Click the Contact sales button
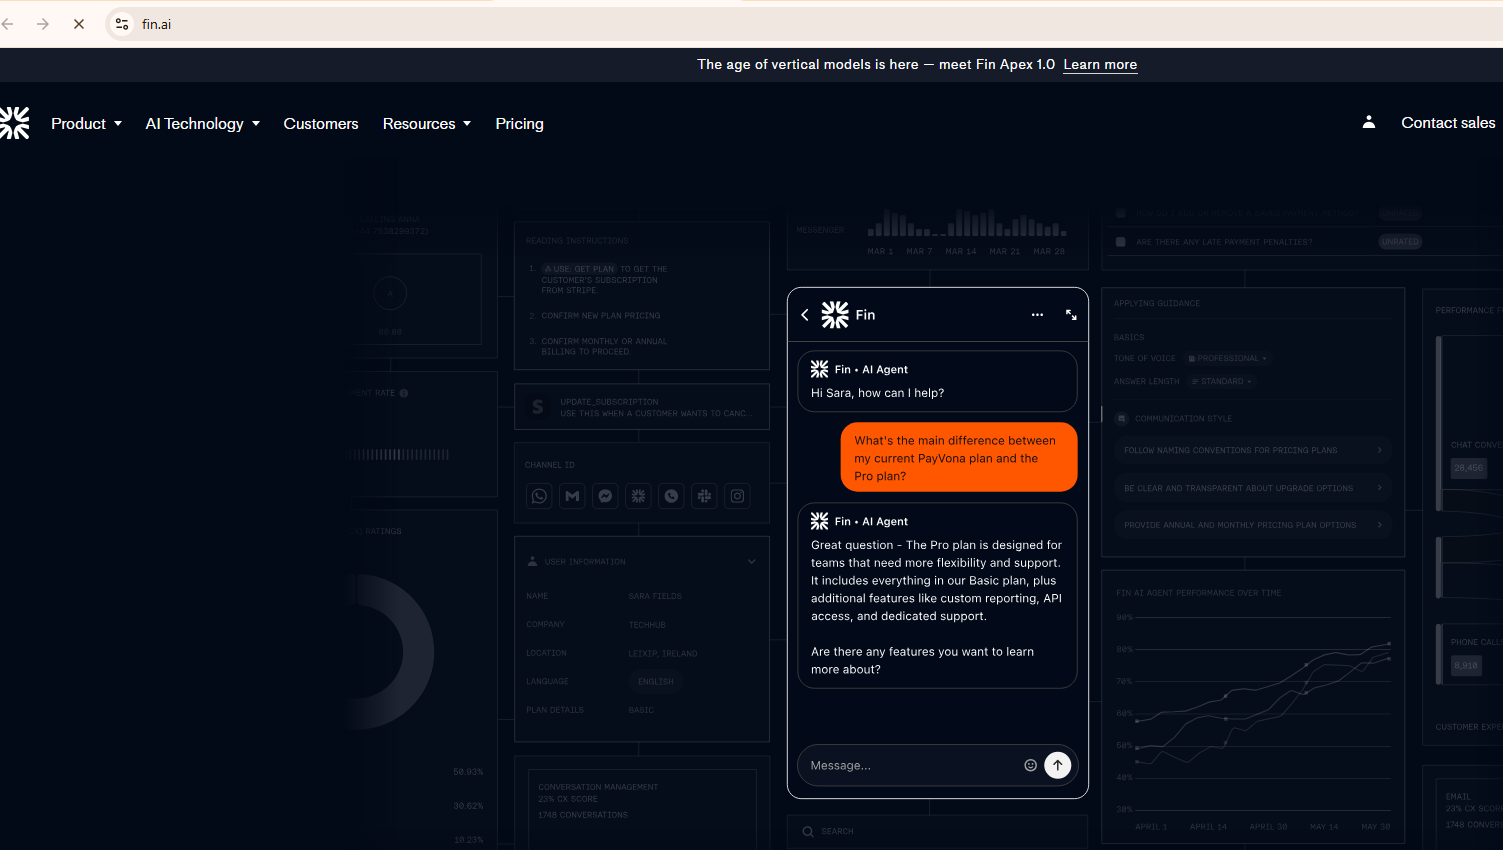 (1447, 122)
